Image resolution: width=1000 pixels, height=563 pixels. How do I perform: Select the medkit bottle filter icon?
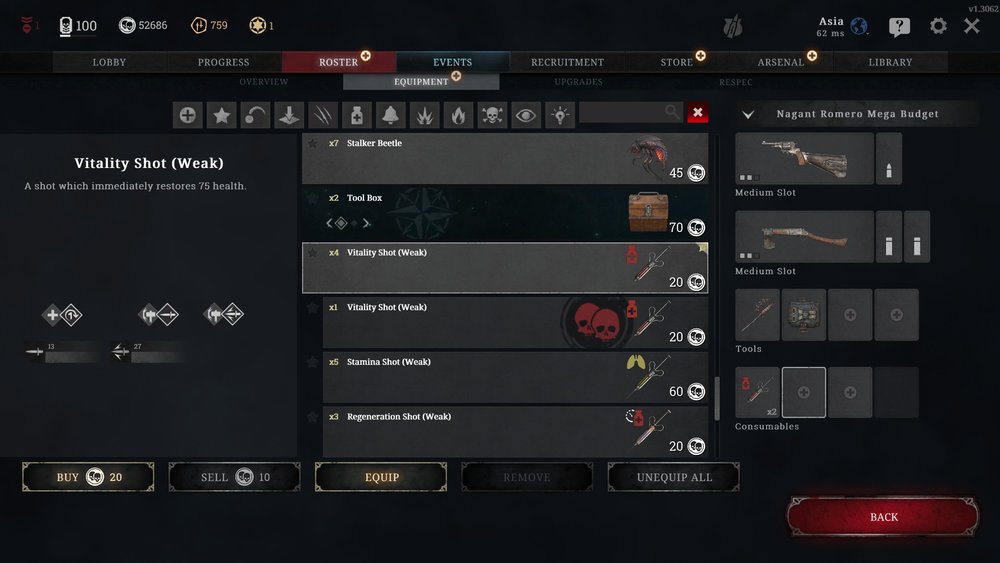pos(357,115)
